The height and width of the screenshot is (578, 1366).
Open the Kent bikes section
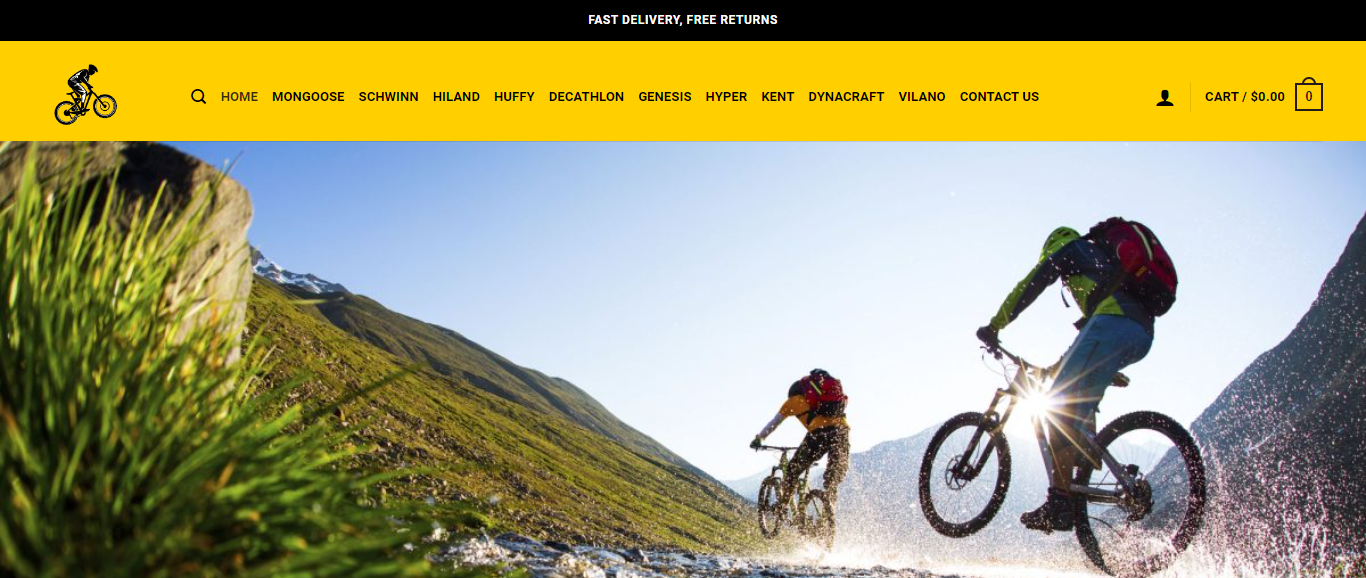(777, 97)
